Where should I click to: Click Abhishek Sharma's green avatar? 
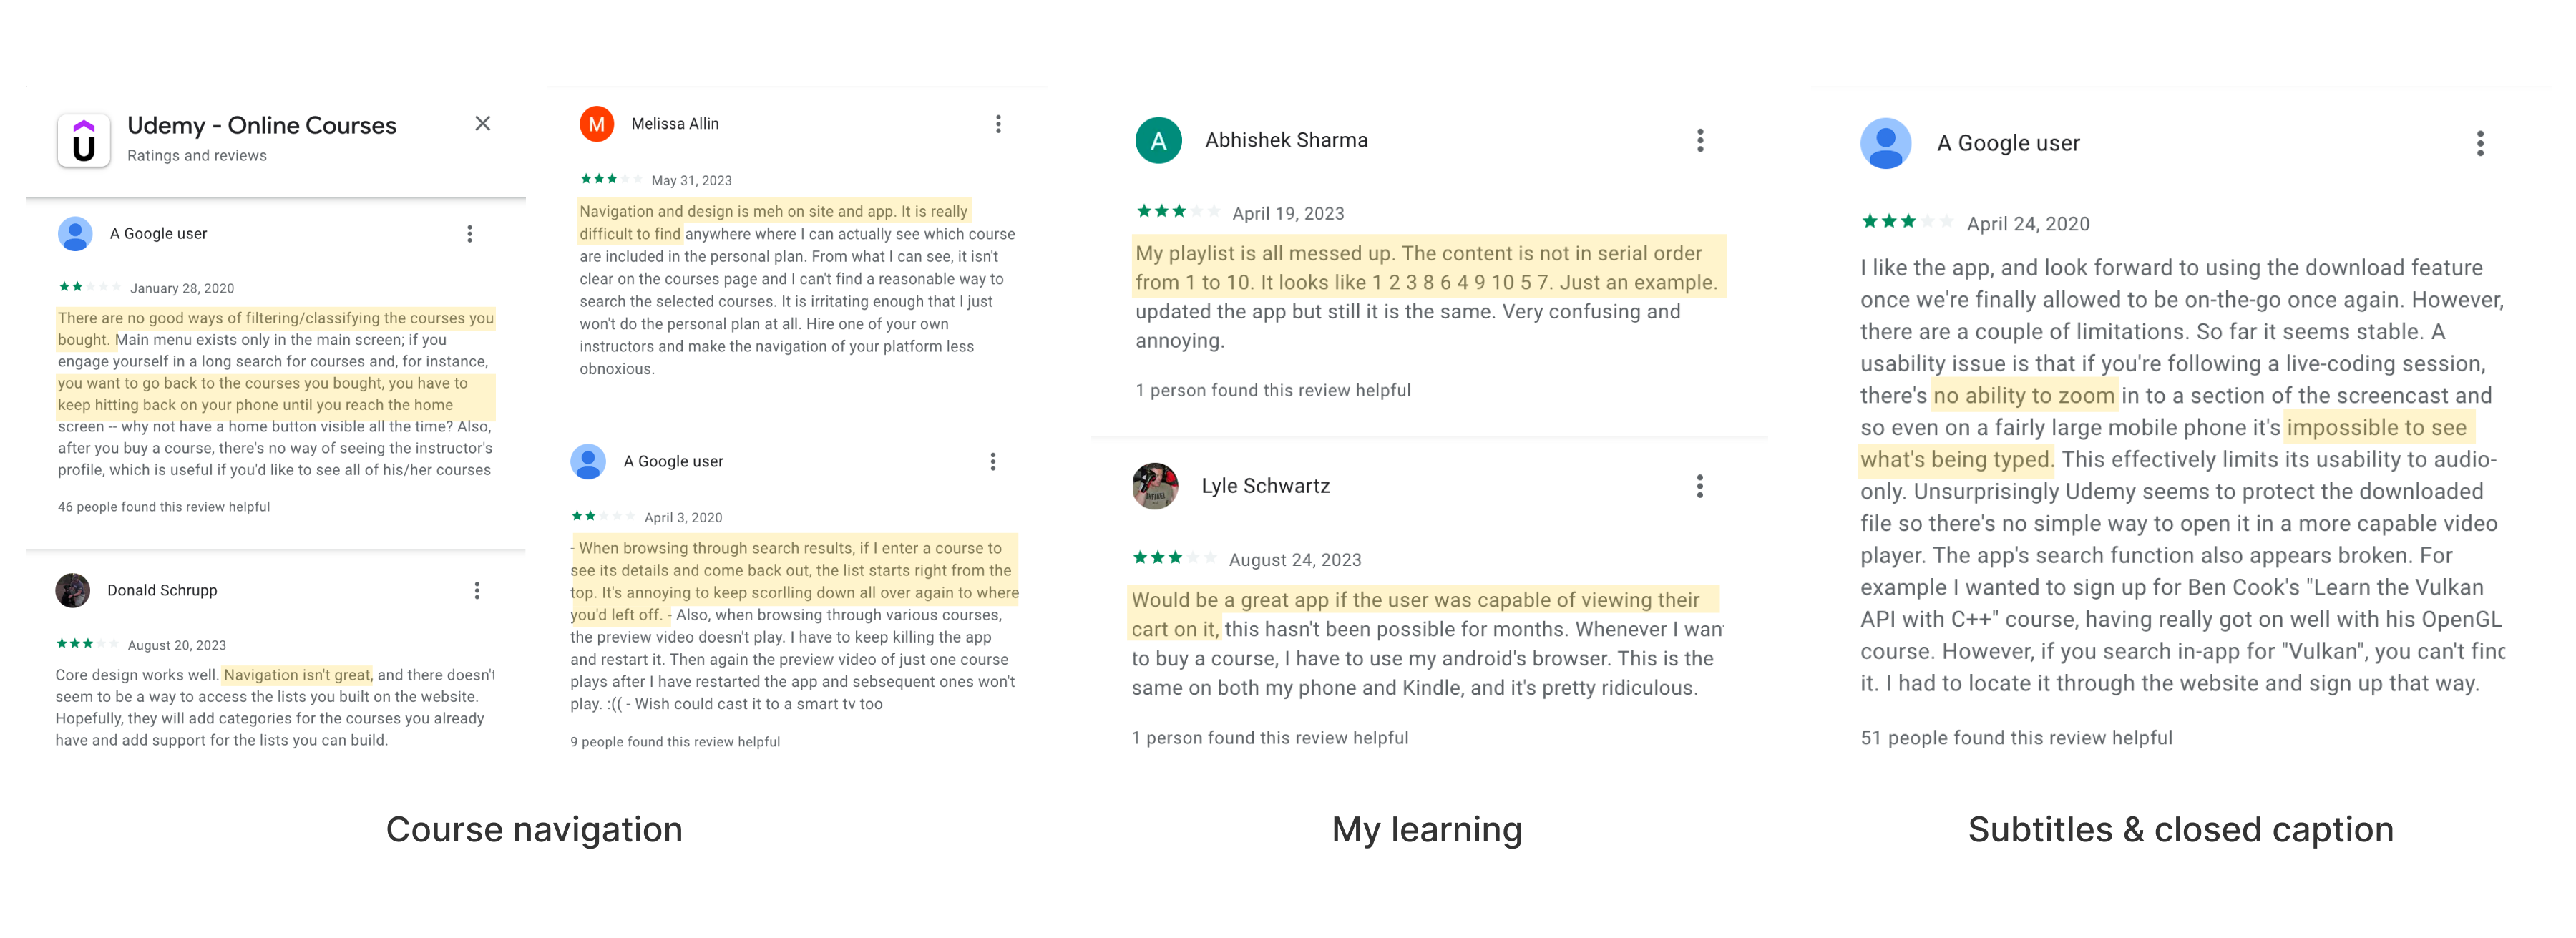click(x=1158, y=141)
